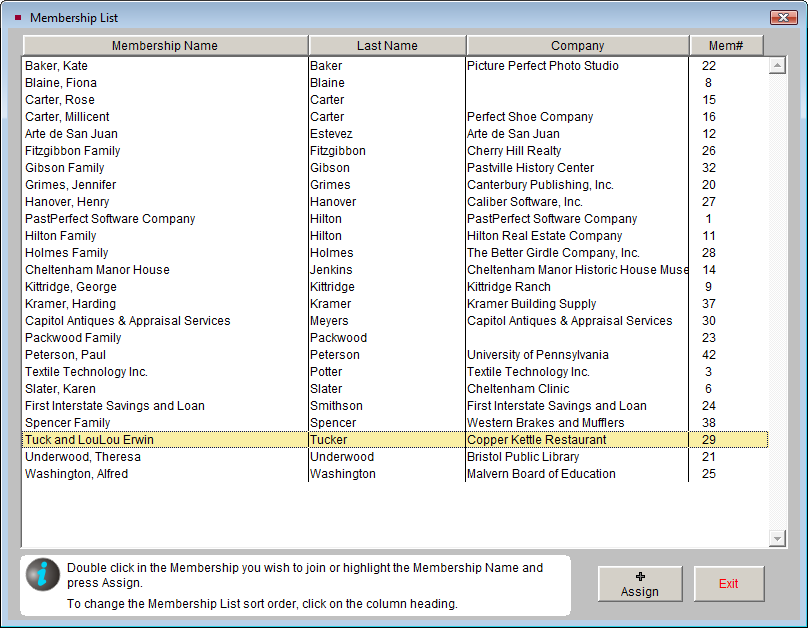
Task: Click last name Jenkins
Action: click(331, 269)
